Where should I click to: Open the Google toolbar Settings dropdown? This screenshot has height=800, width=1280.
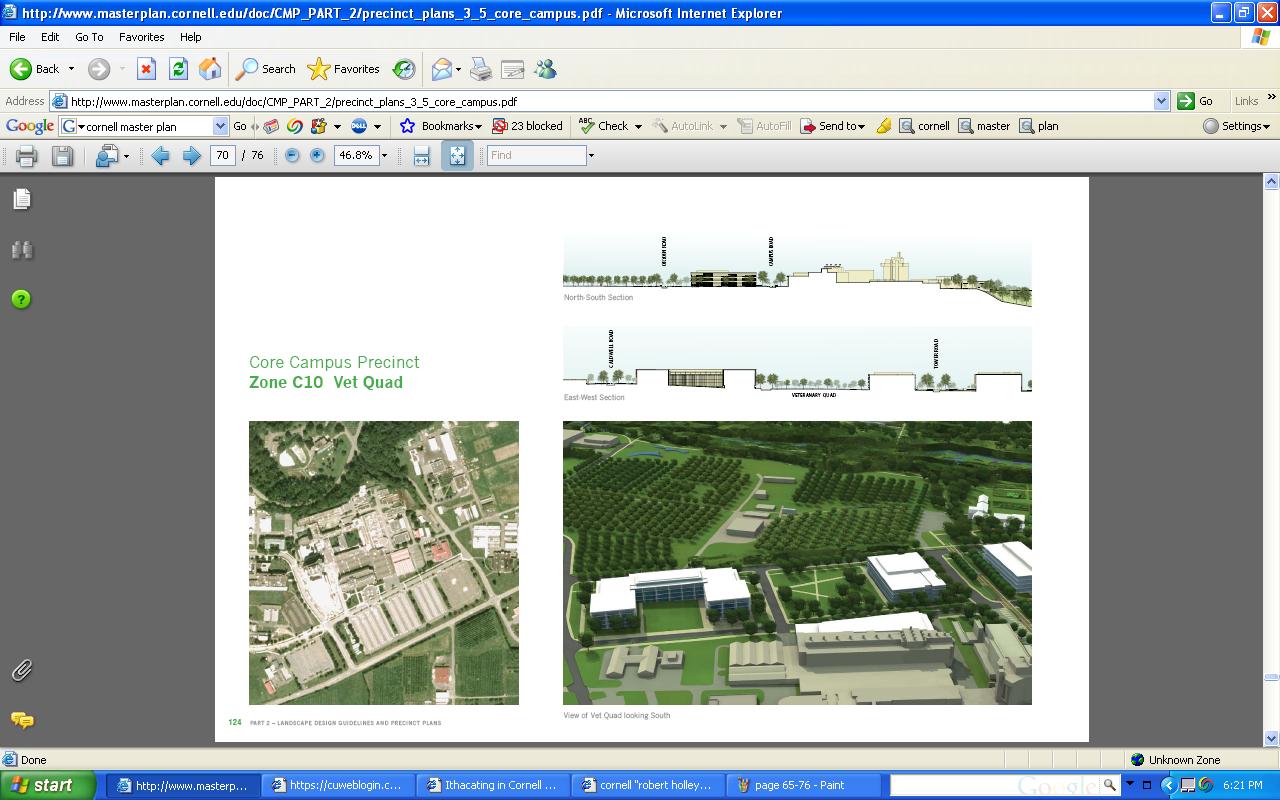pos(1237,126)
